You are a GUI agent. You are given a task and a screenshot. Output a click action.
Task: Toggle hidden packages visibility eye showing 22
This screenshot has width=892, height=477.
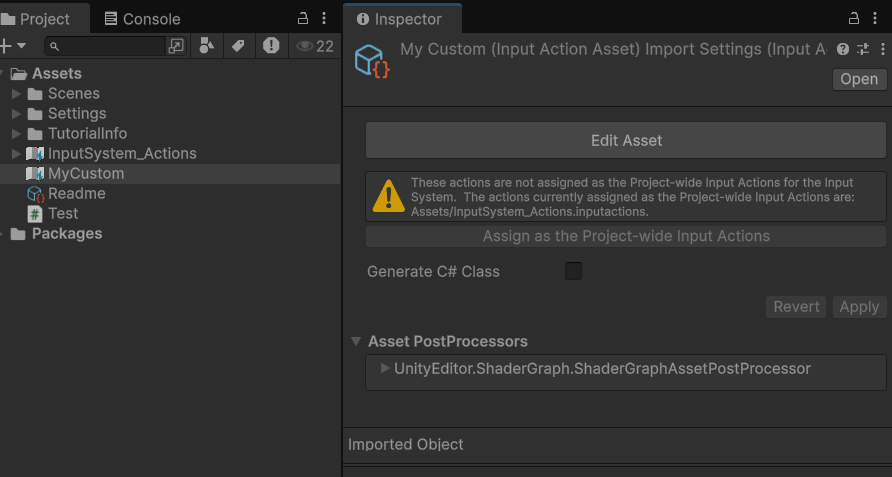[x=315, y=46]
